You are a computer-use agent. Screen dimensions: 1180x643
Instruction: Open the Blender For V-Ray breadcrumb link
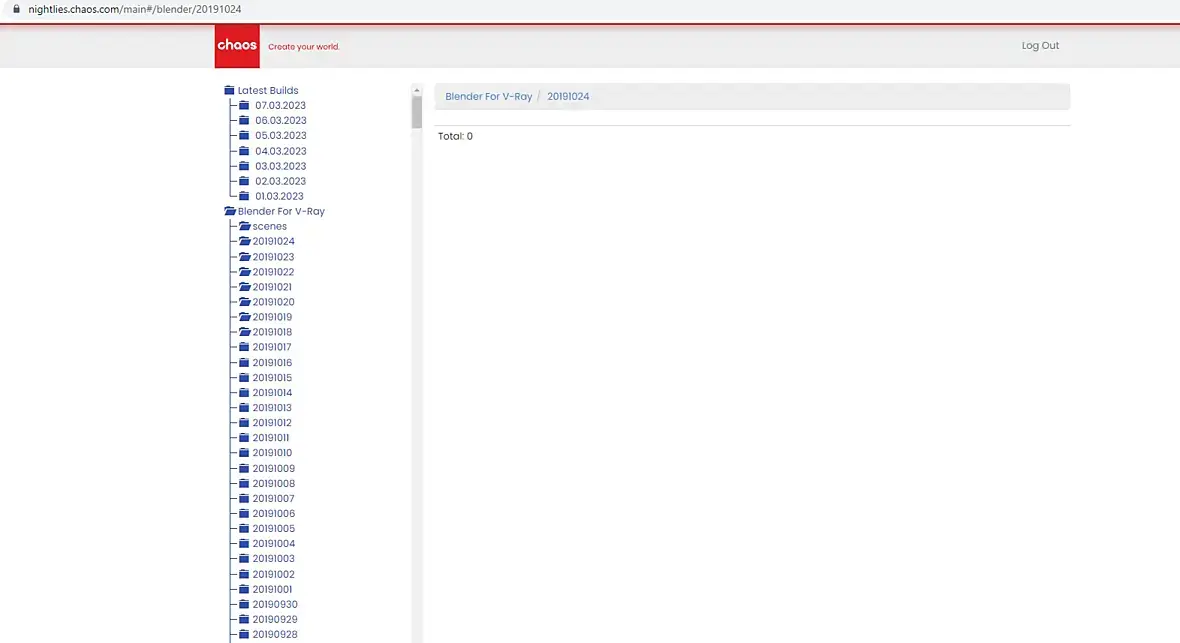pos(488,96)
